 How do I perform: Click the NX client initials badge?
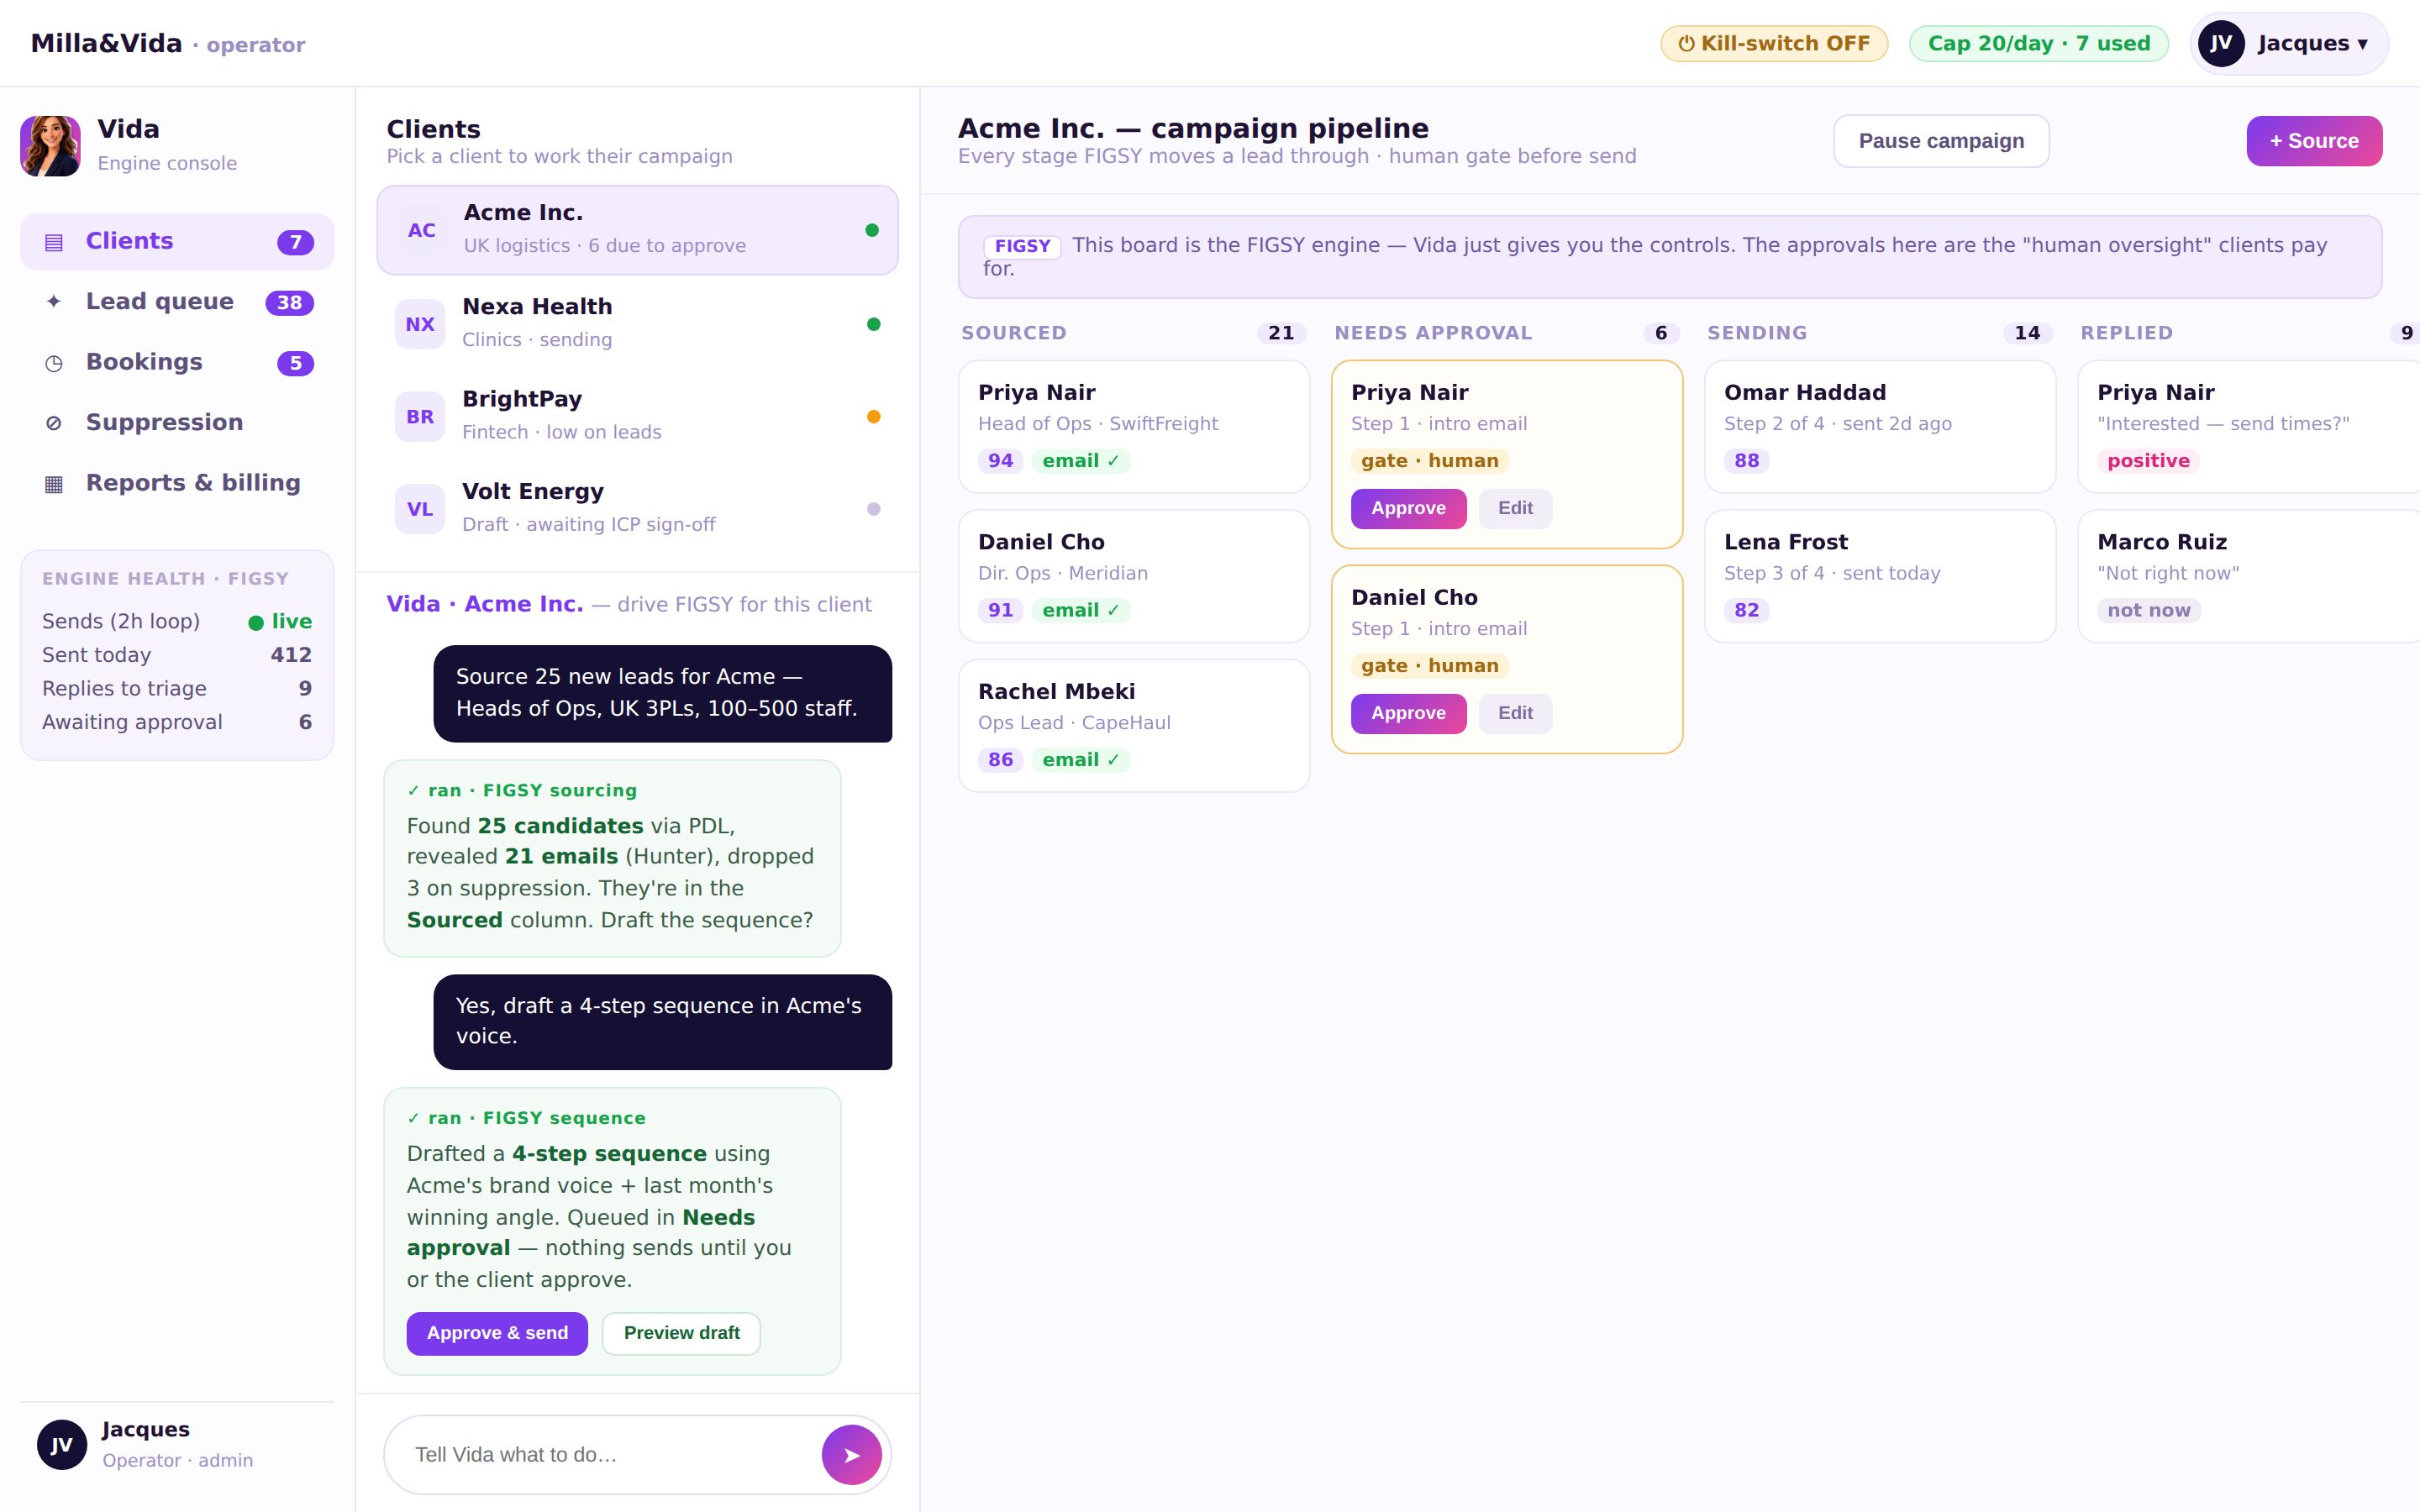(x=420, y=324)
